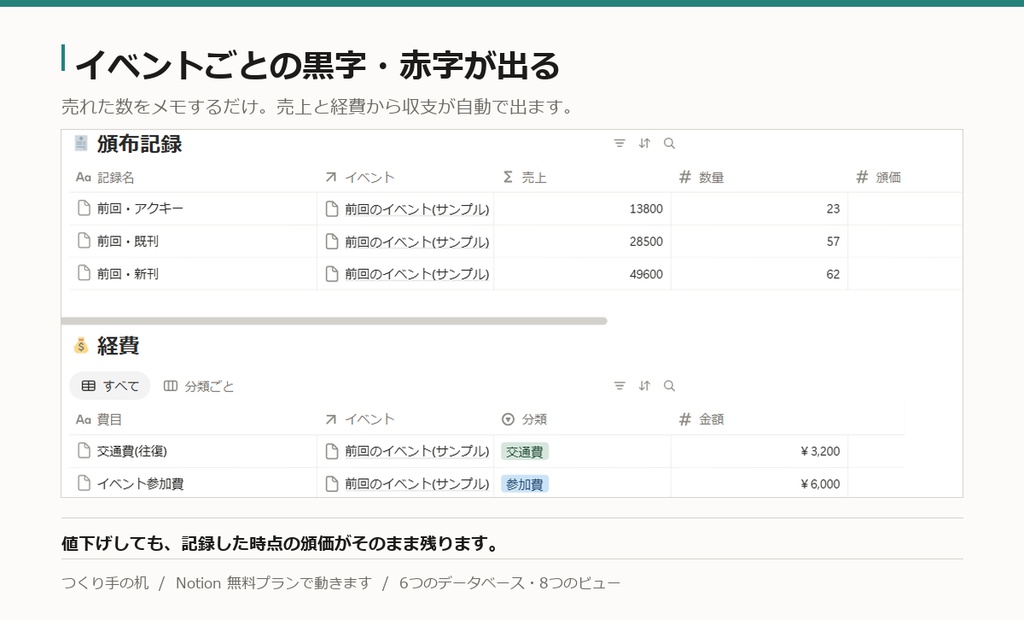Click the 交通費(往復) expense name
Image resolution: width=1024 pixels, height=620 pixels.
[132, 451]
